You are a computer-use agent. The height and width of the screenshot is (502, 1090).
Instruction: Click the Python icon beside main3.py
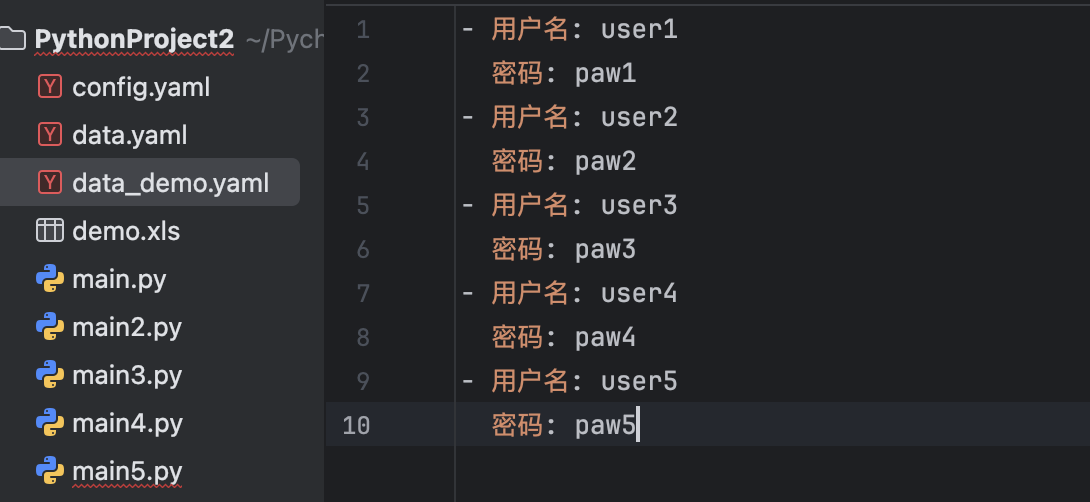49,375
